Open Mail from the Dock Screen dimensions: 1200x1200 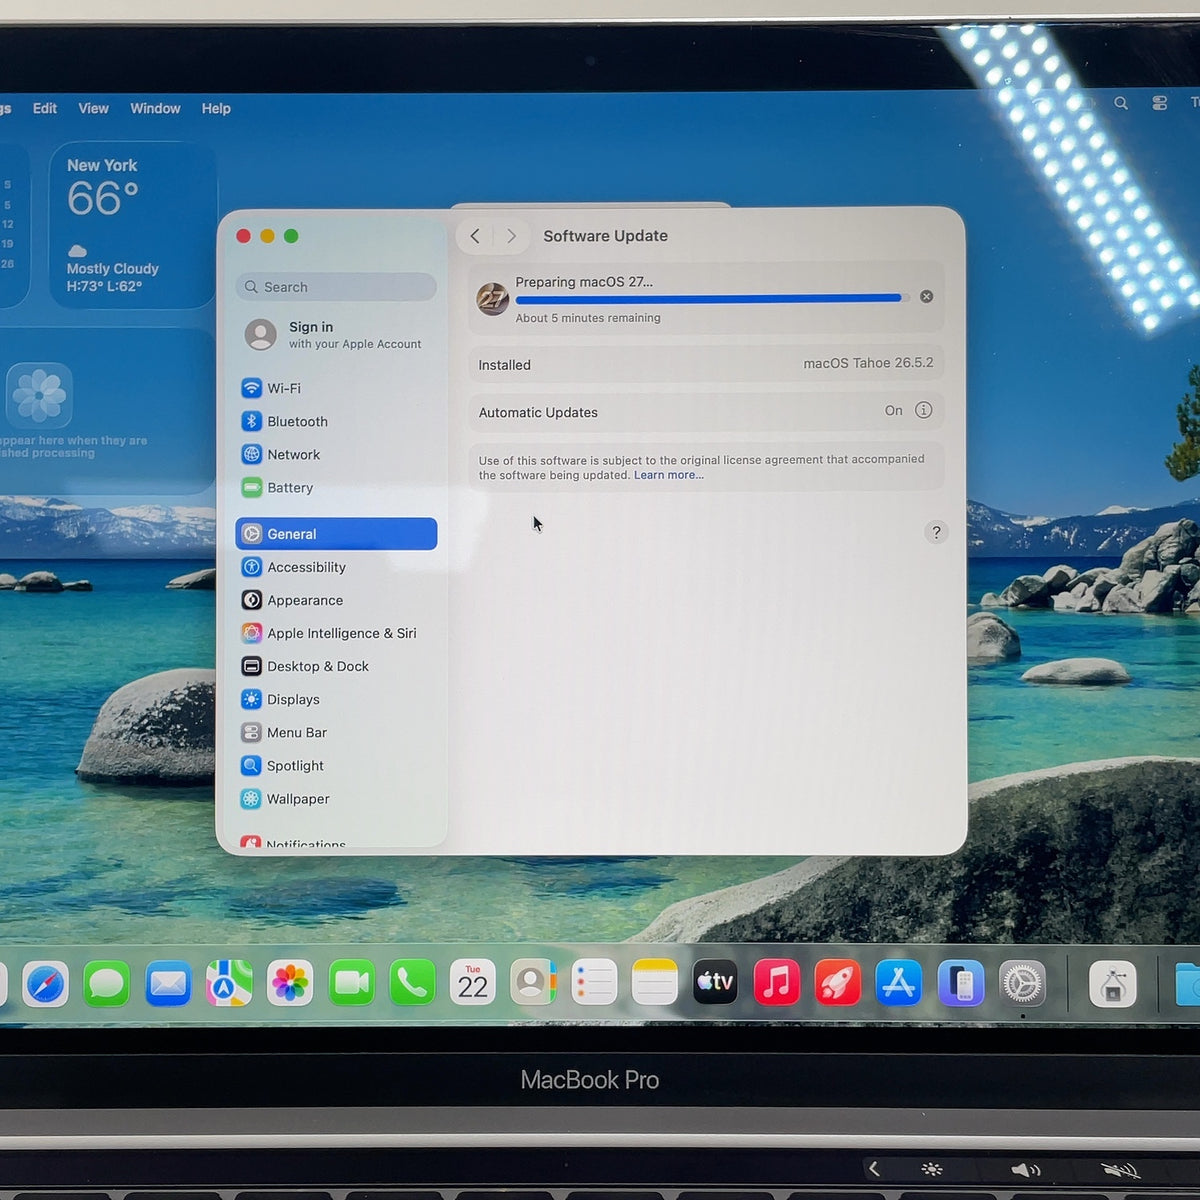(168, 985)
